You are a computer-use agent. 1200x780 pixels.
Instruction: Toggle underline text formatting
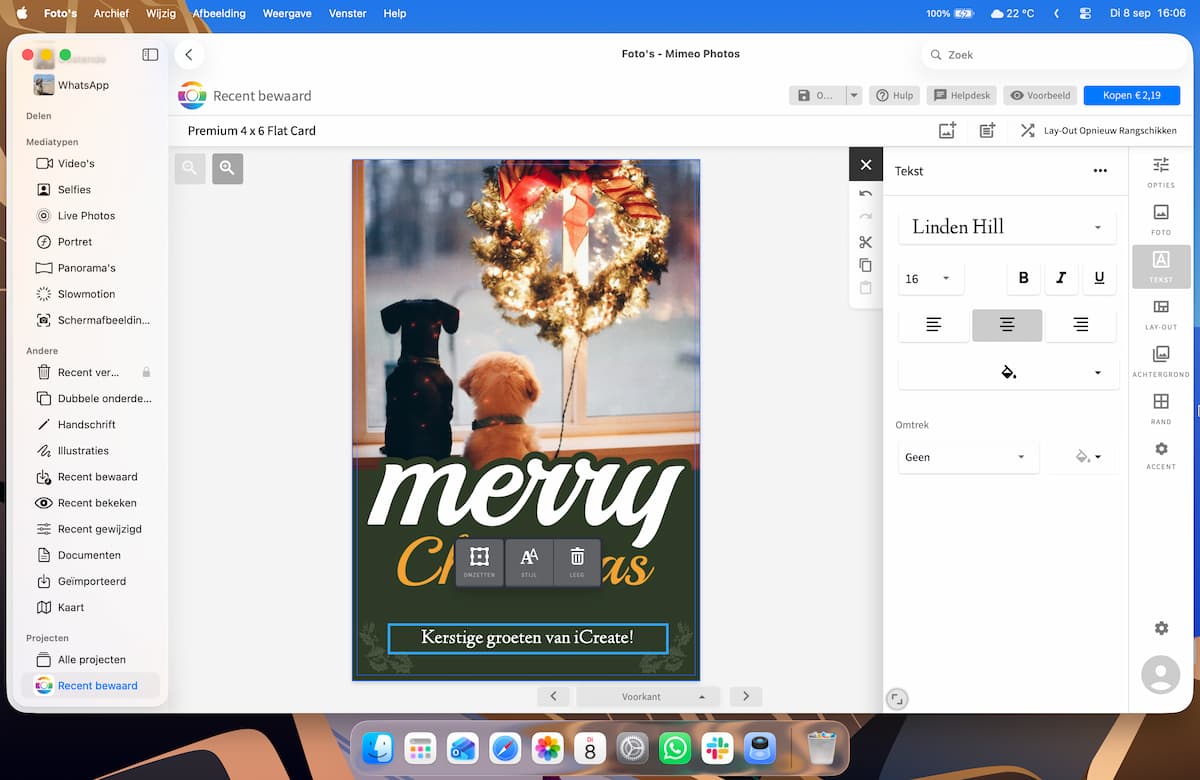pos(1100,278)
